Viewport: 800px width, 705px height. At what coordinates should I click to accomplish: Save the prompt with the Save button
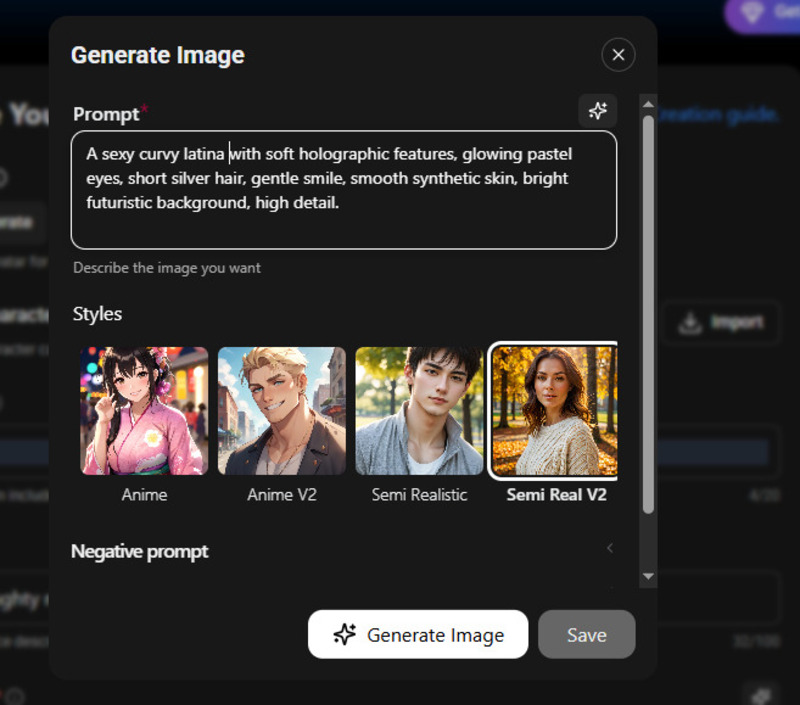pyautogui.click(x=587, y=634)
